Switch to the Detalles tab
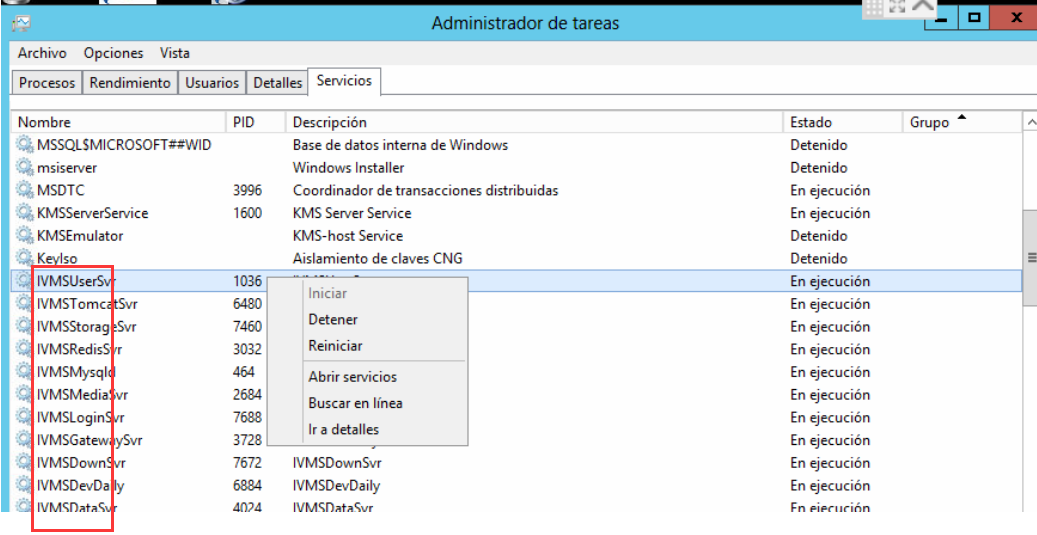This screenshot has height=535, width=1037. [278, 83]
